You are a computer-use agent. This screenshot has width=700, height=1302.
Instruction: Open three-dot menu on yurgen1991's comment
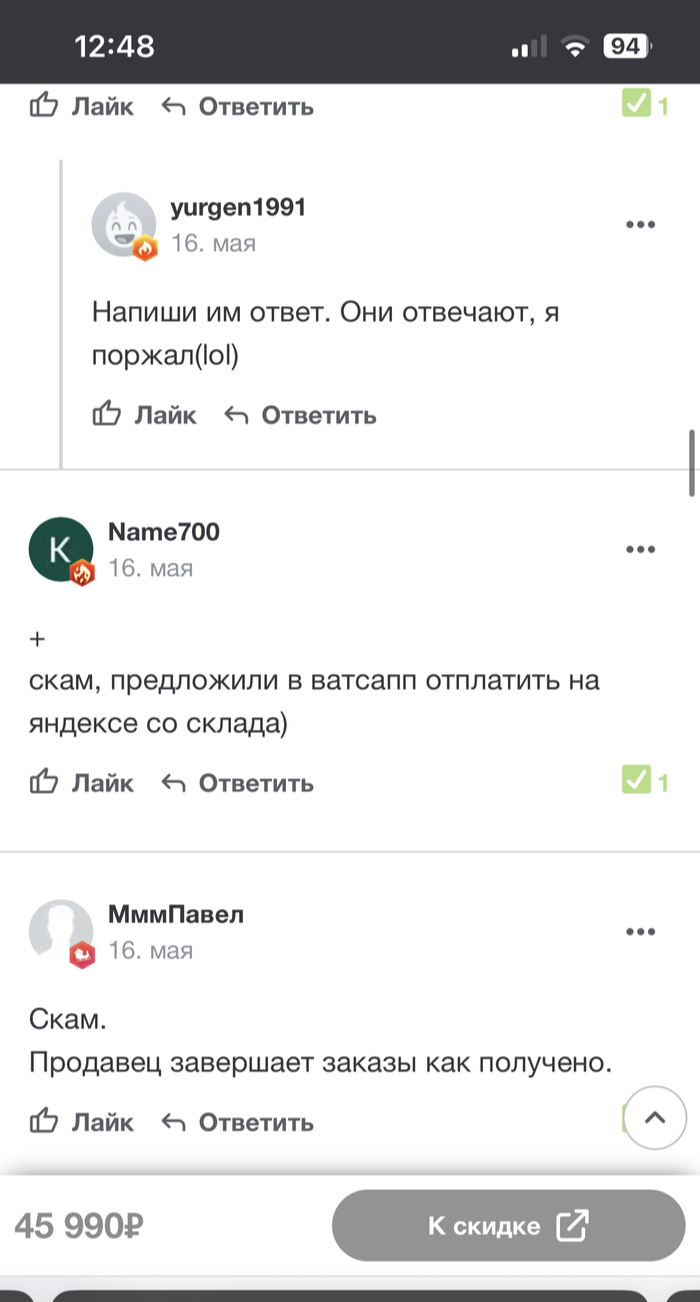pos(640,224)
